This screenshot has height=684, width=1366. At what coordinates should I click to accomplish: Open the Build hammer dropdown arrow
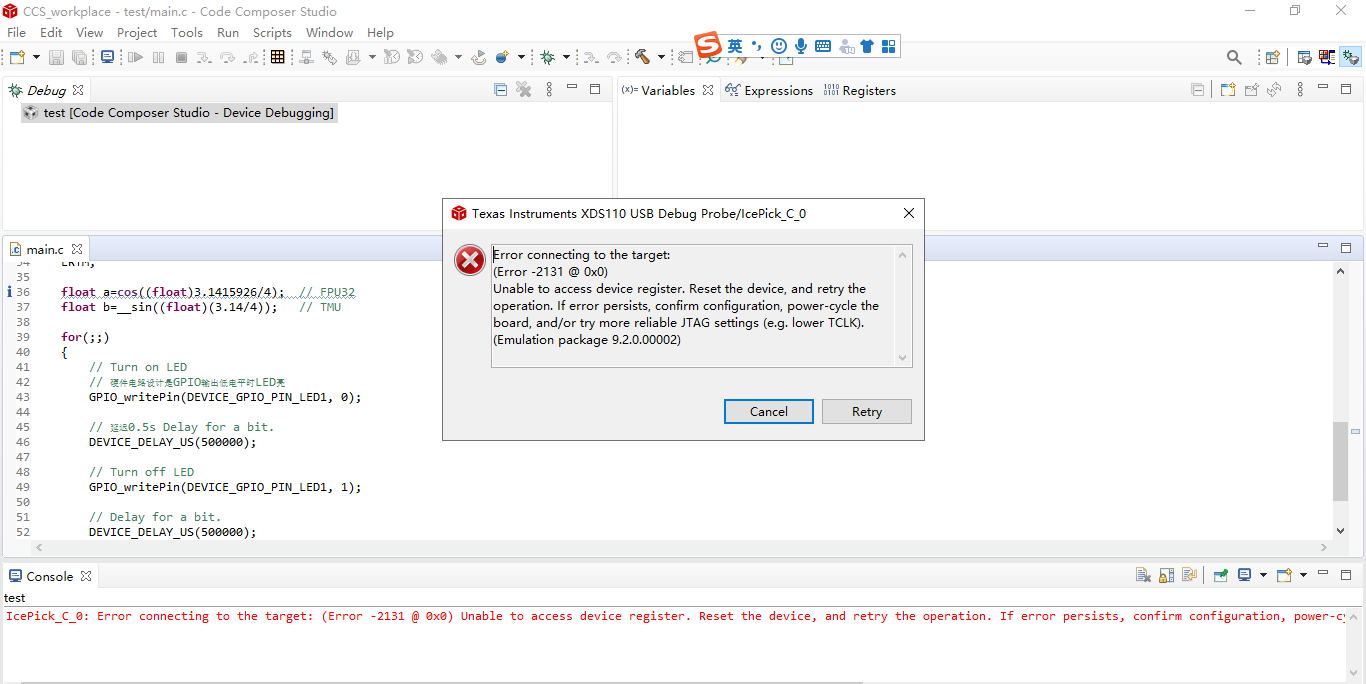(661, 58)
